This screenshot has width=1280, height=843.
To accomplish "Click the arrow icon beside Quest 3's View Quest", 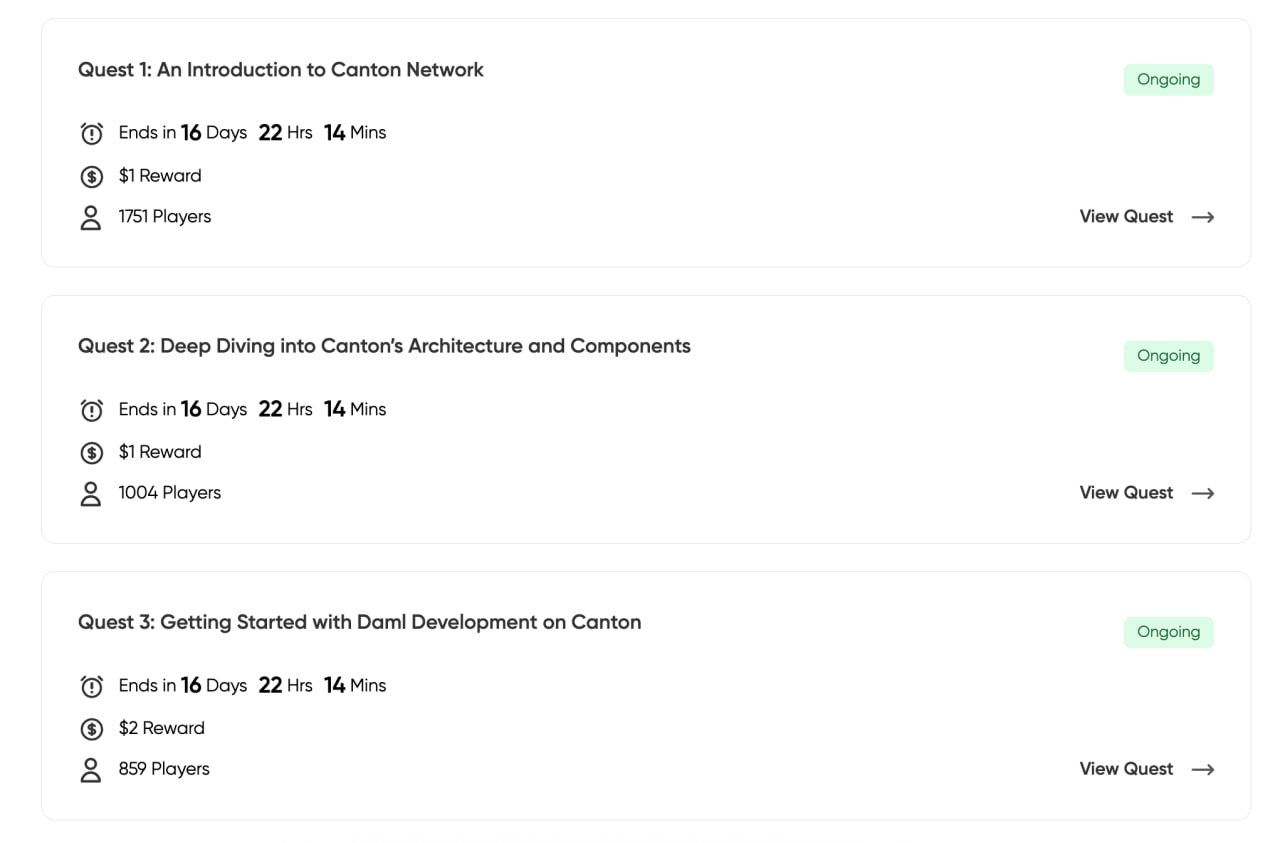I will coord(1203,769).
